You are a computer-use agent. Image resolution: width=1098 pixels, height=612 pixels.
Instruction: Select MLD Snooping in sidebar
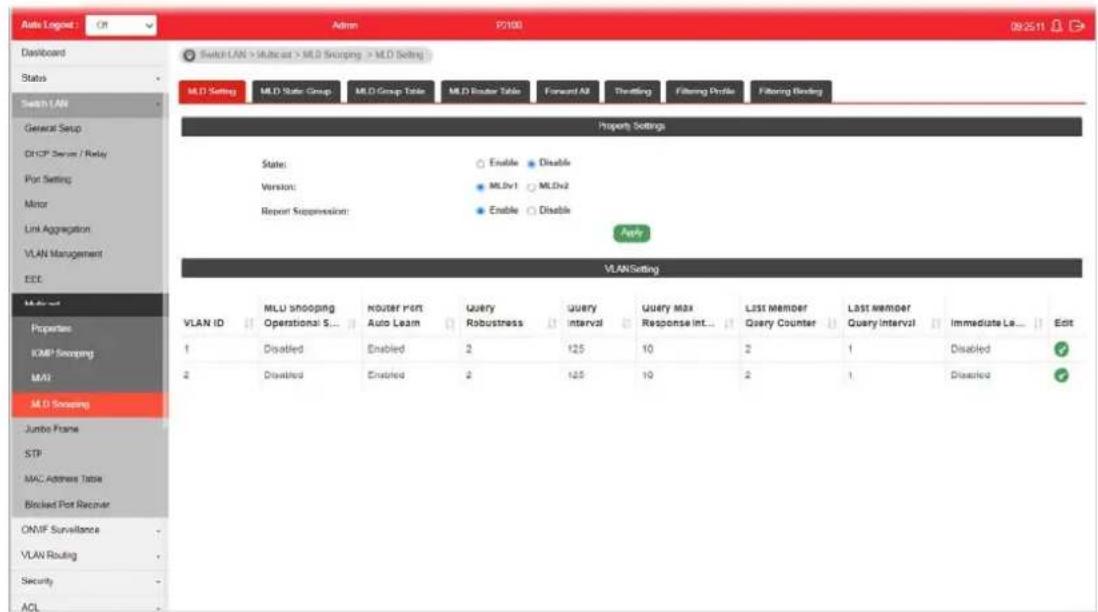tap(88, 405)
